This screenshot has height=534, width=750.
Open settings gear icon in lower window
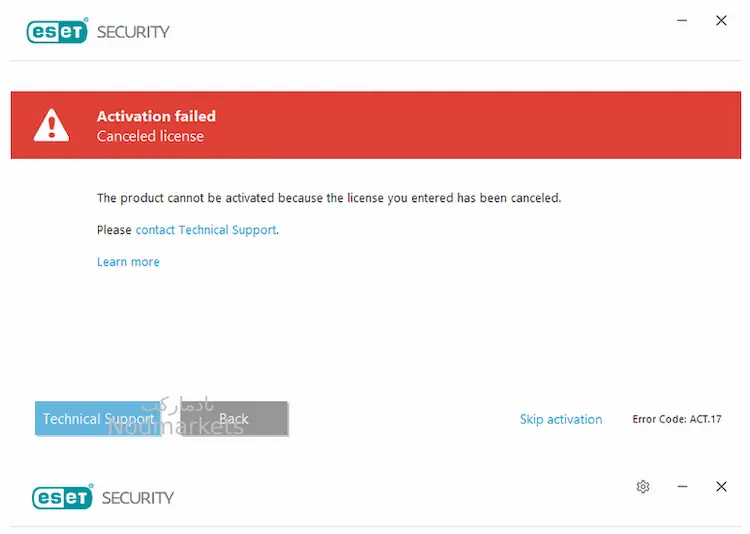pos(643,487)
